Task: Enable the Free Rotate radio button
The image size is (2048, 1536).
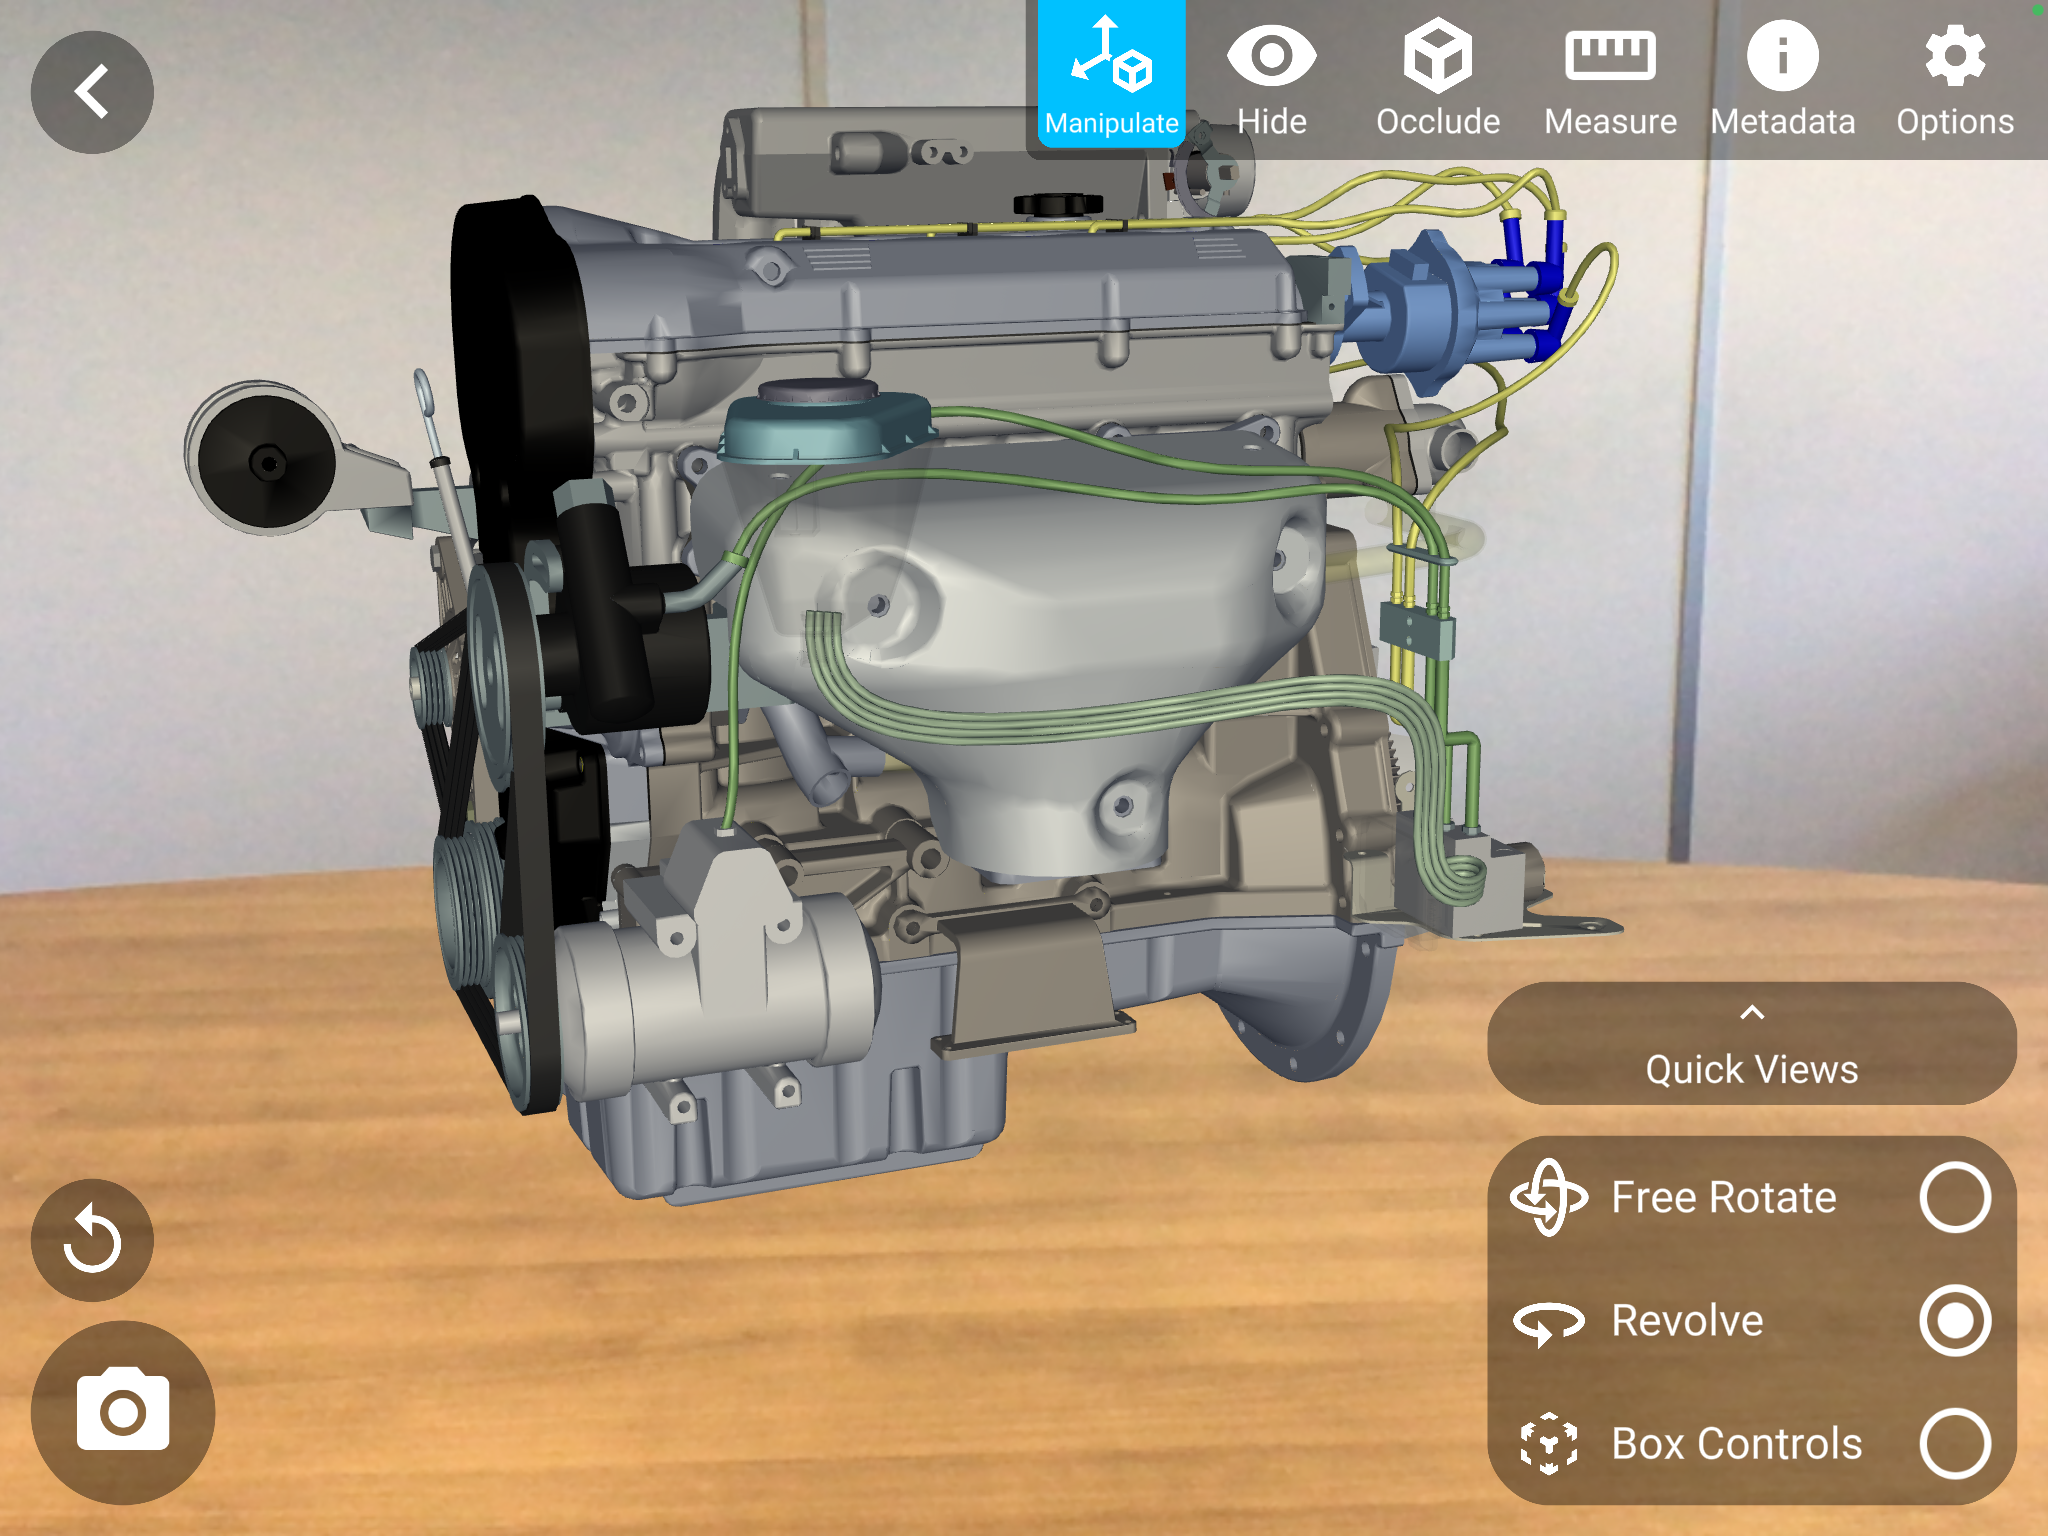Action: pos(1954,1197)
